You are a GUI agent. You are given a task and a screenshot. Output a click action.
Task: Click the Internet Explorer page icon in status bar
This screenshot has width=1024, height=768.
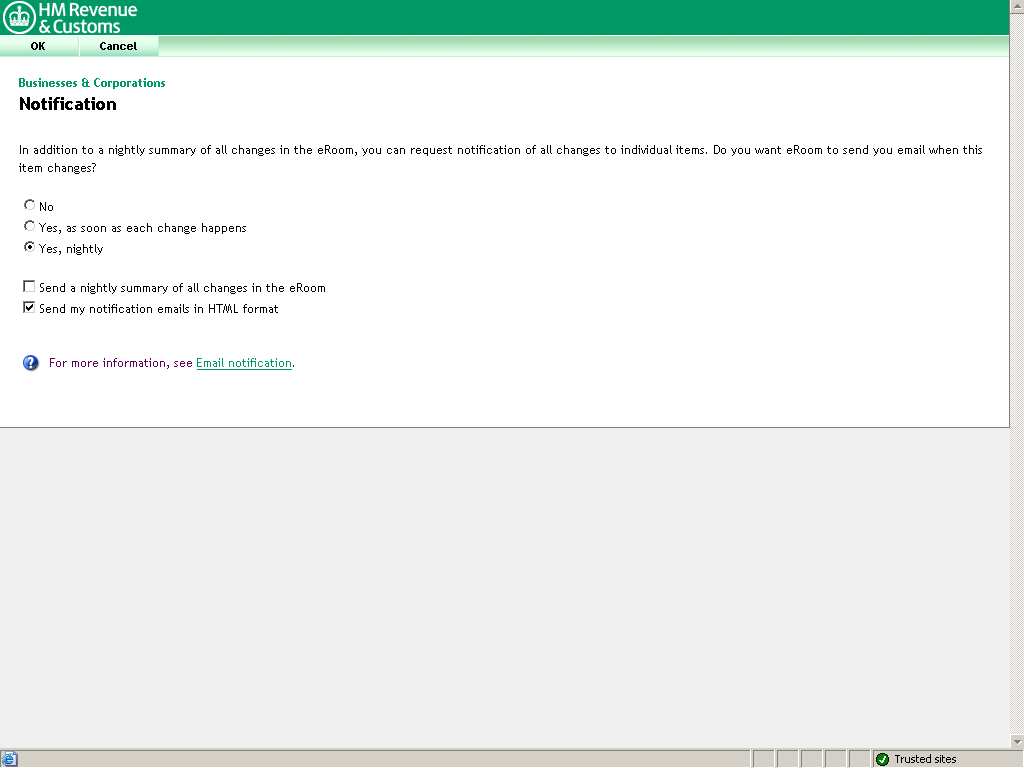click(10, 759)
